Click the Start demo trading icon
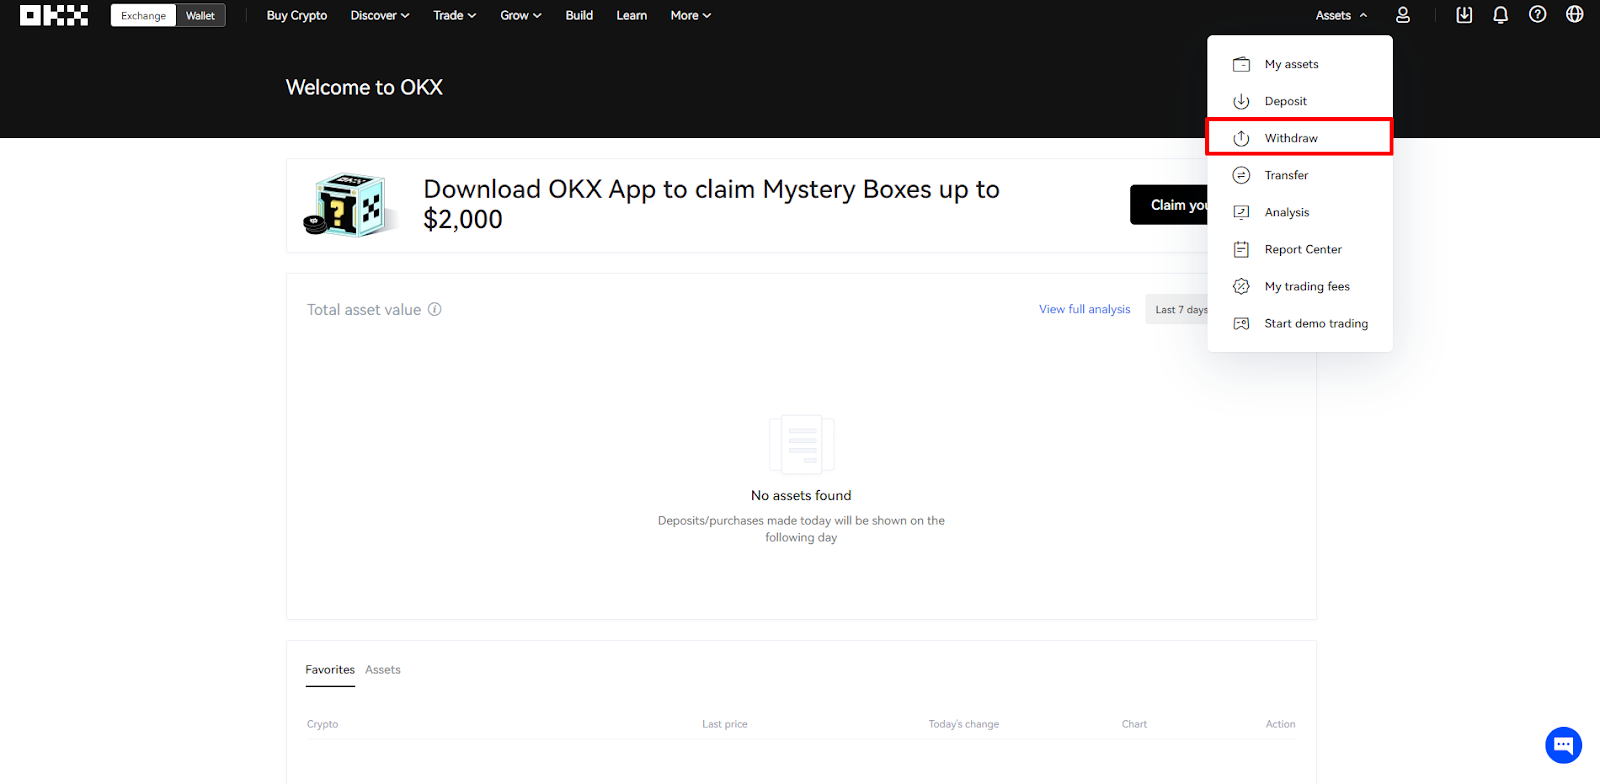This screenshot has width=1600, height=784. [1241, 323]
